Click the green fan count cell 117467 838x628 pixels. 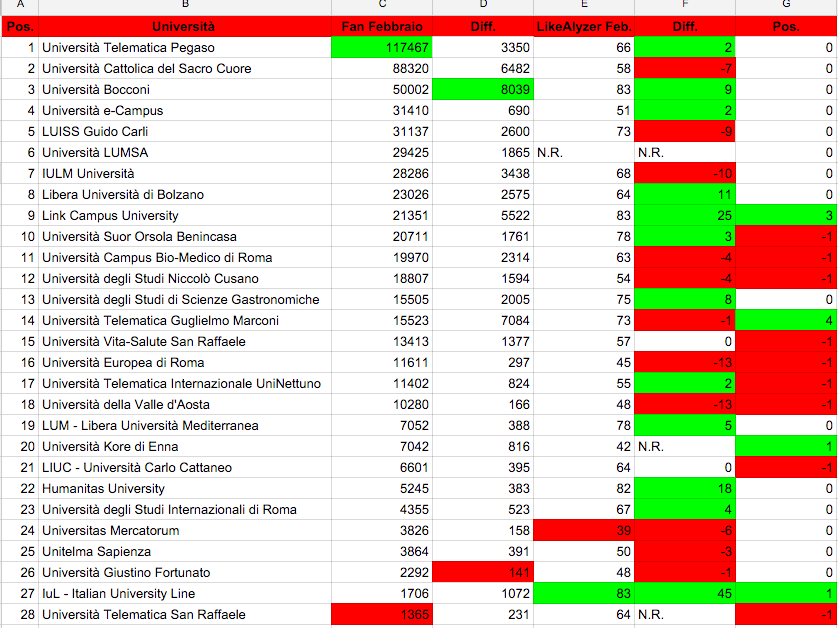click(382, 48)
